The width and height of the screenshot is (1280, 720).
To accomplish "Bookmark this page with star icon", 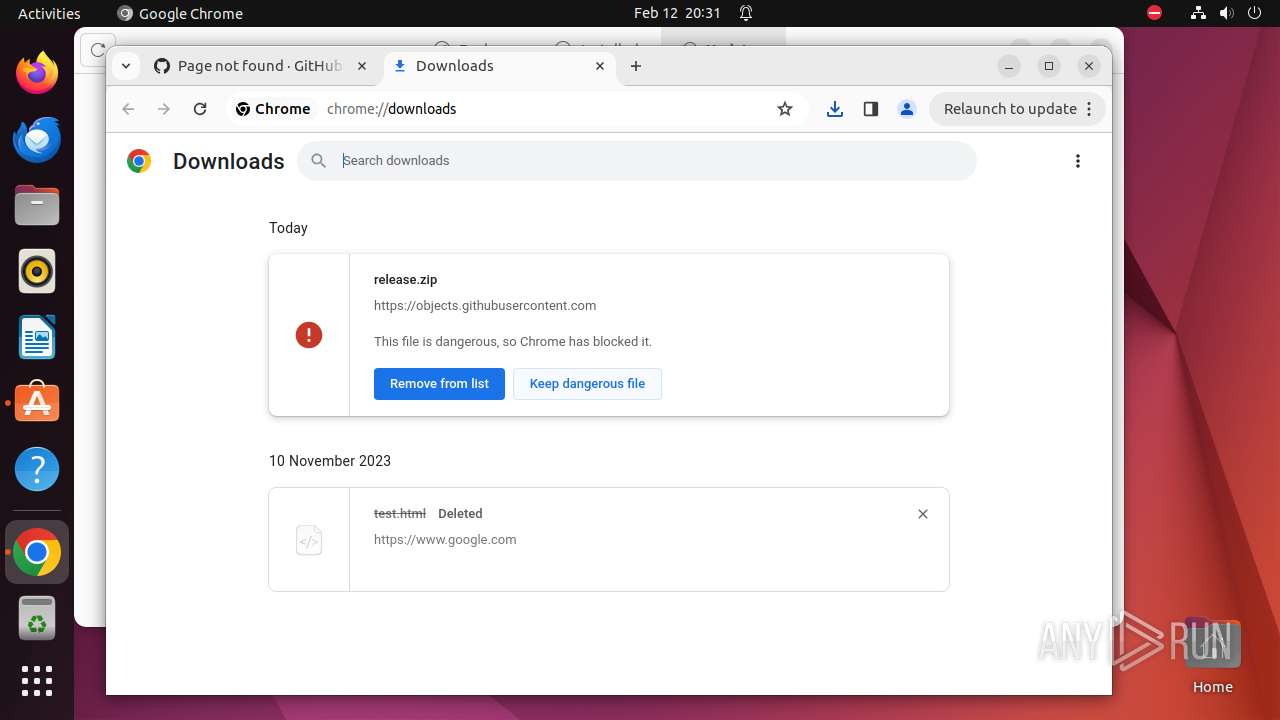I will (785, 109).
